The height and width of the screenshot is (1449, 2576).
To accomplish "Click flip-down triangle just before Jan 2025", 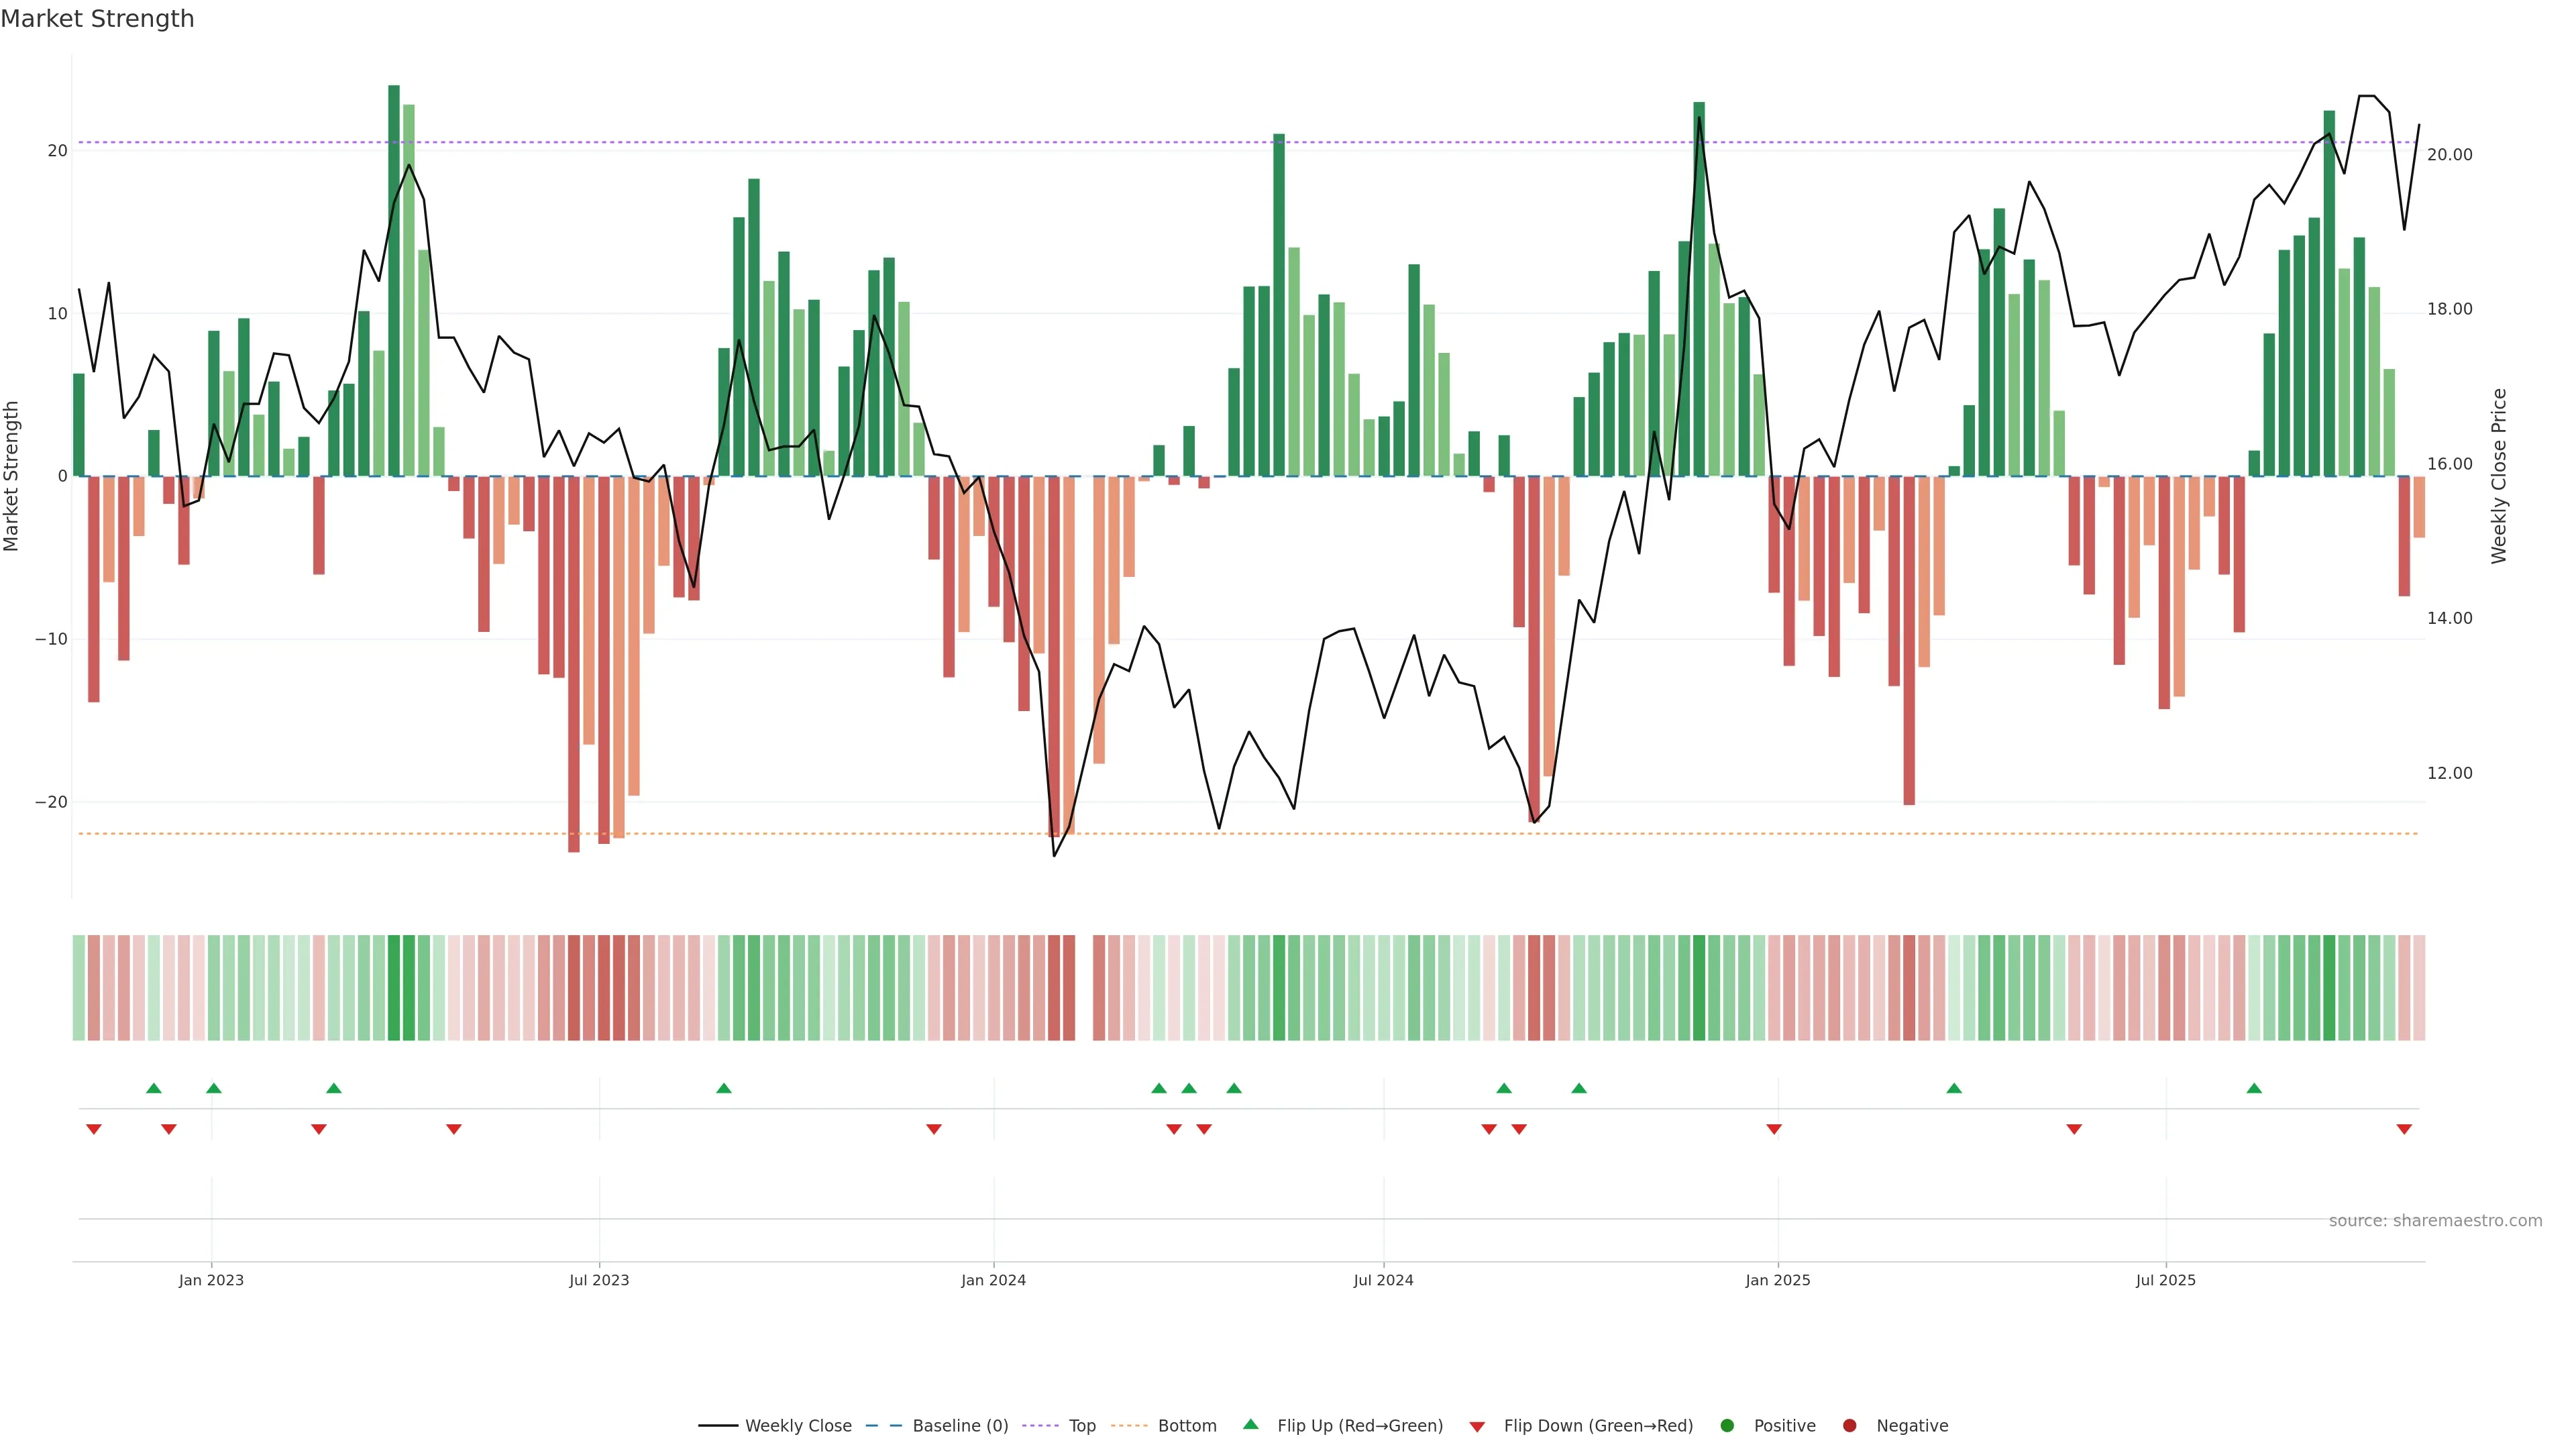I will (x=1774, y=1129).
